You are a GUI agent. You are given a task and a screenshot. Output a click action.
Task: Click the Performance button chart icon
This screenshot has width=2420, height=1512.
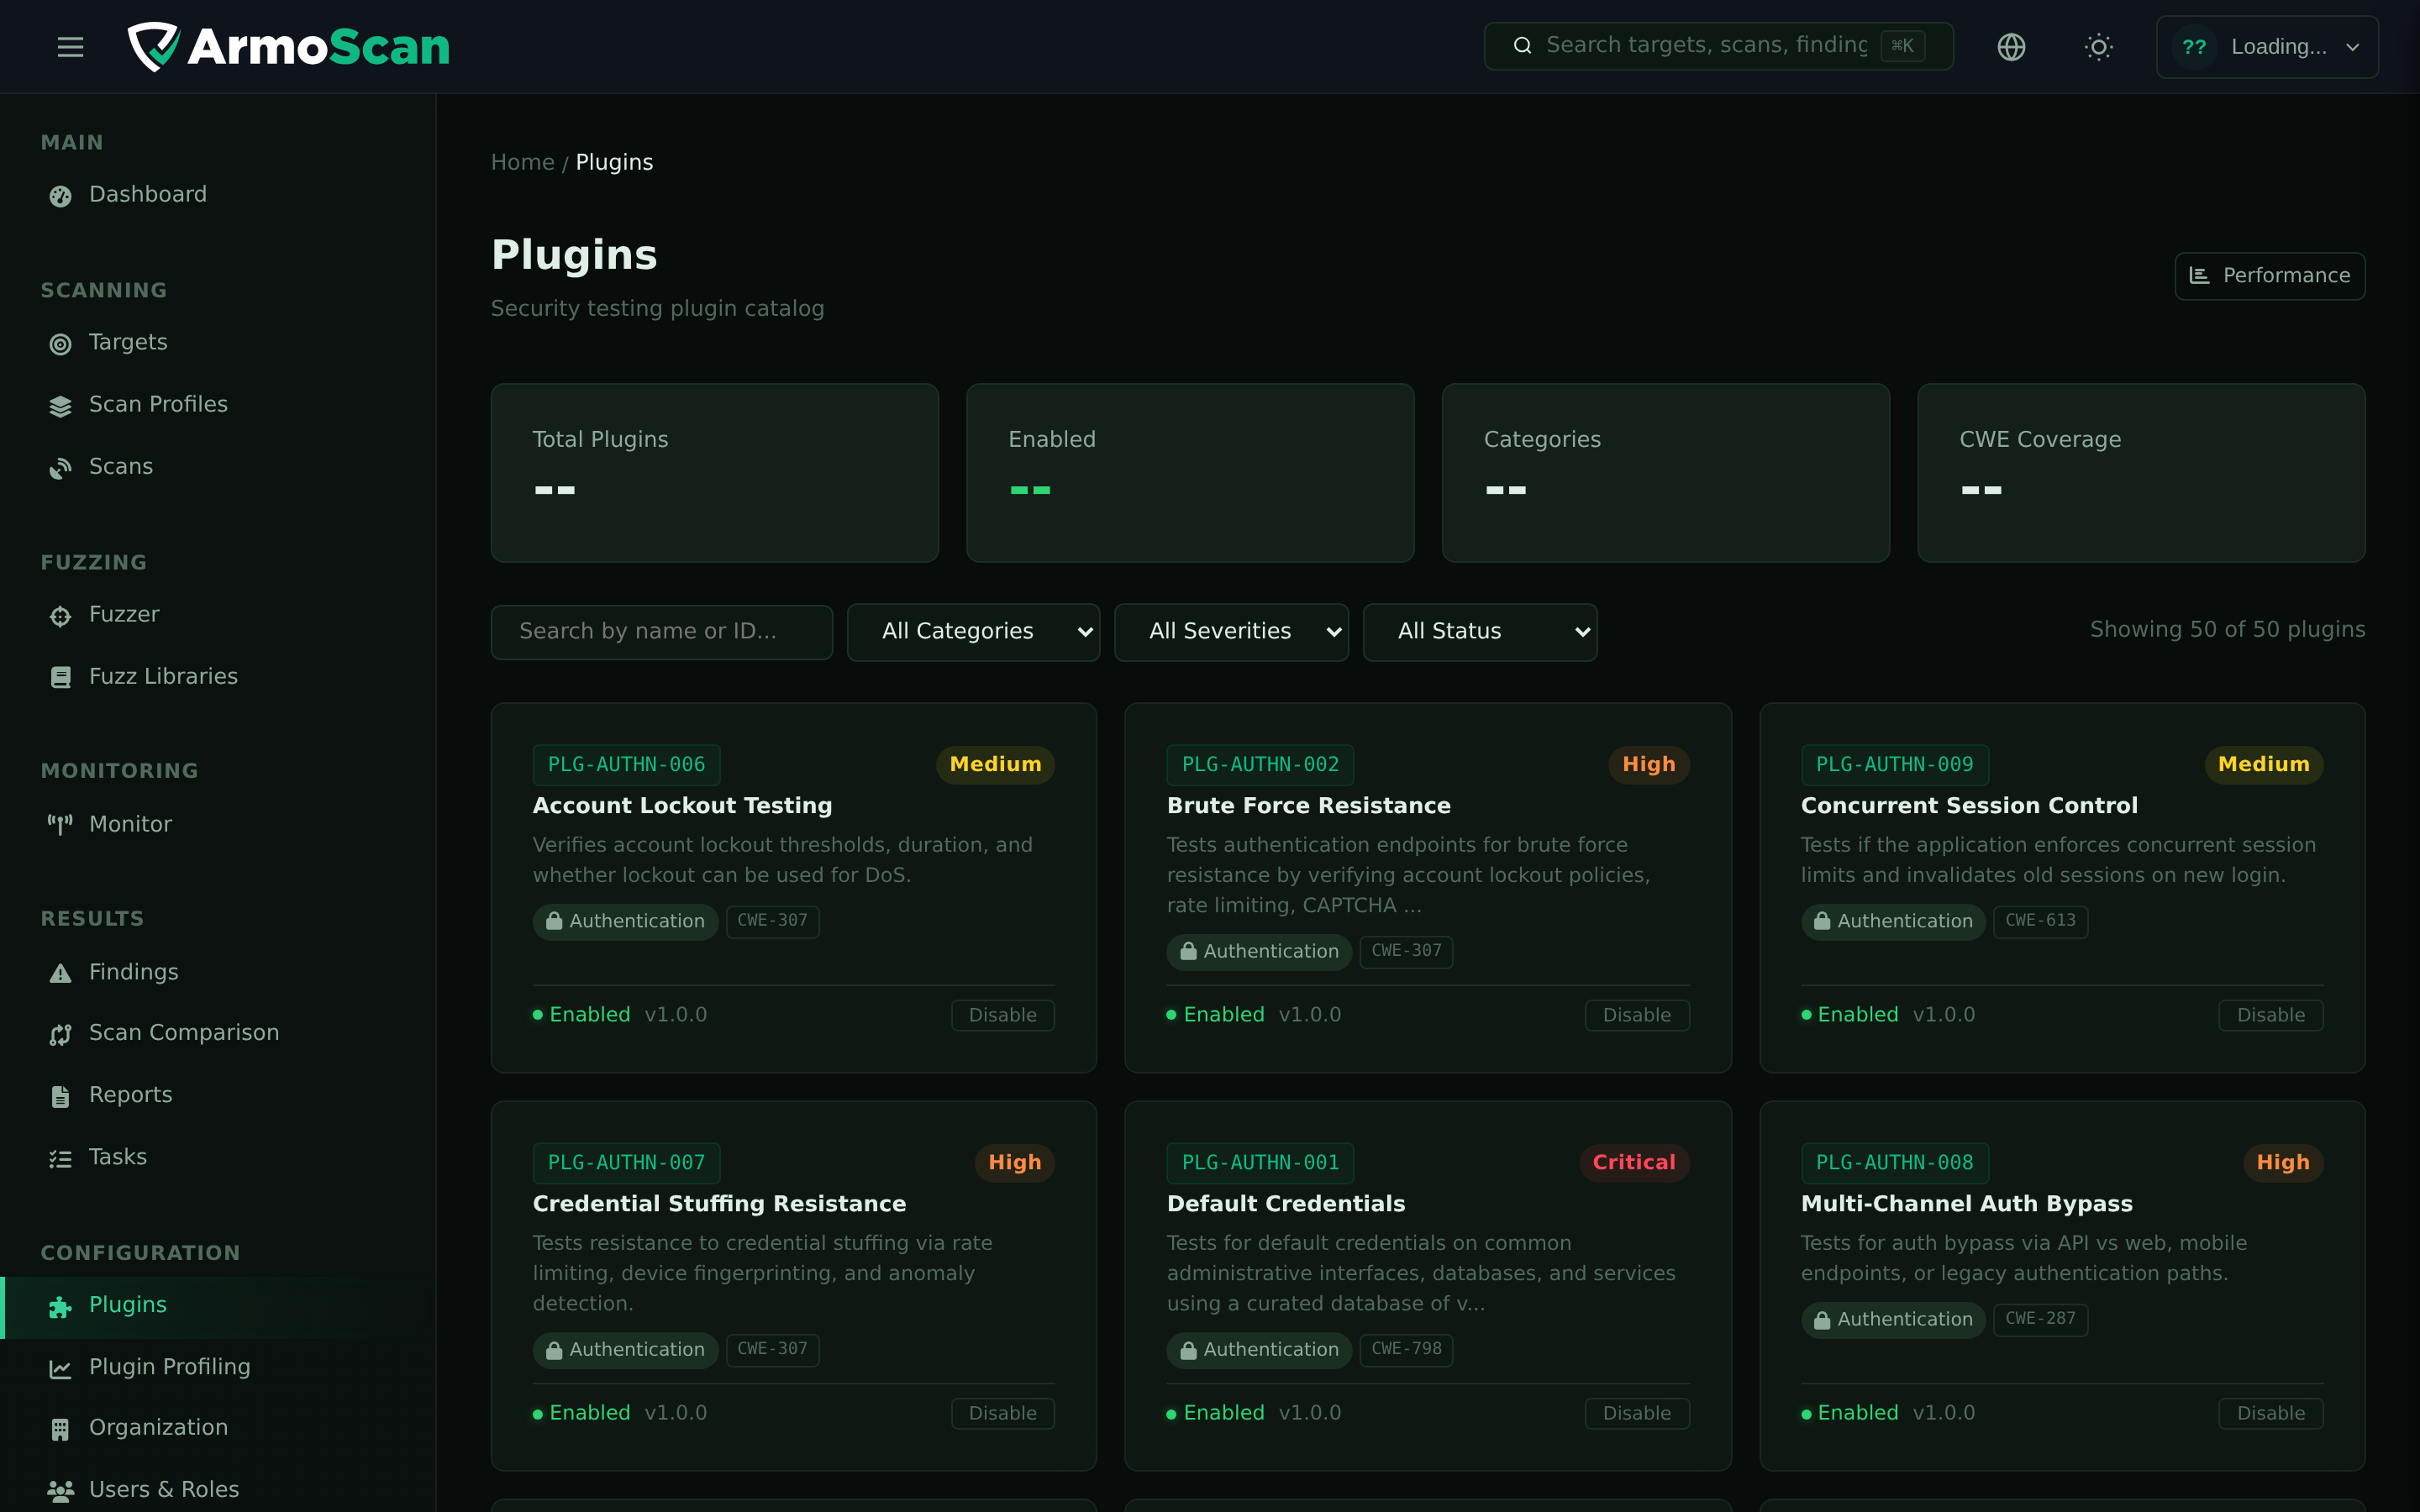coord(2199,275)
